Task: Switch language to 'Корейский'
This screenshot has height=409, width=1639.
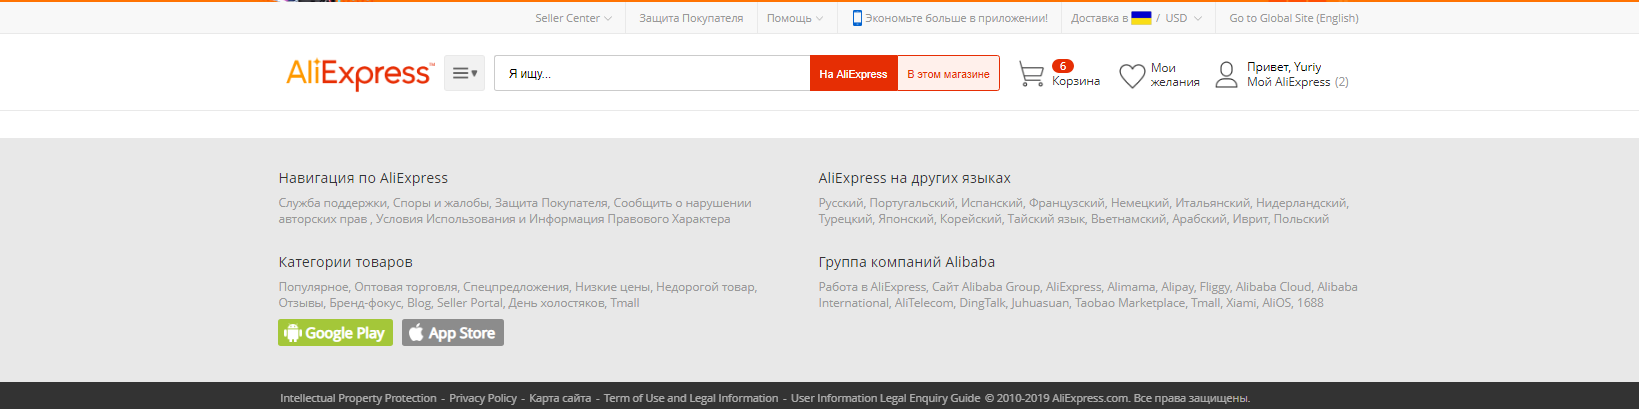Action: [x=970, y=219]
